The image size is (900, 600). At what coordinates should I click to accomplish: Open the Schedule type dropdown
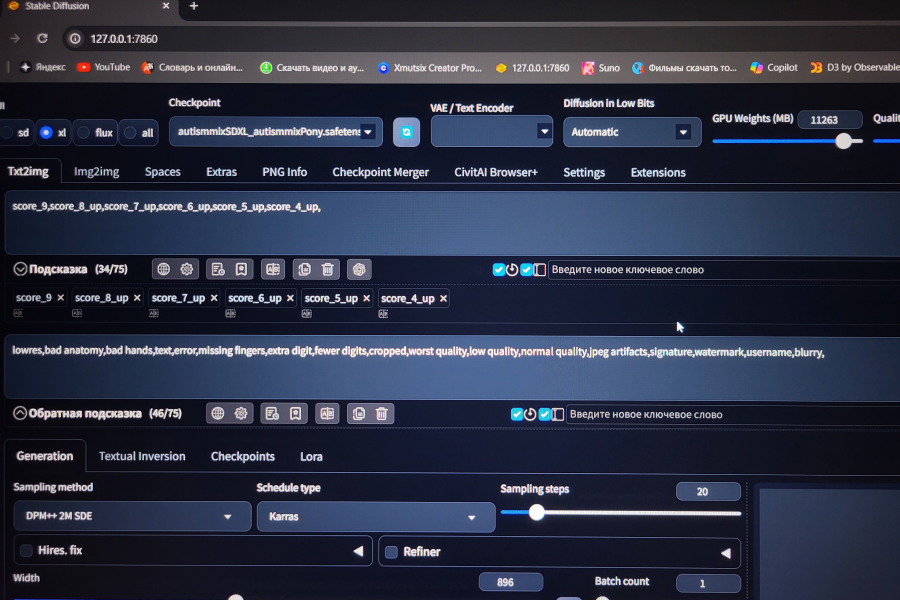point(376,517)
